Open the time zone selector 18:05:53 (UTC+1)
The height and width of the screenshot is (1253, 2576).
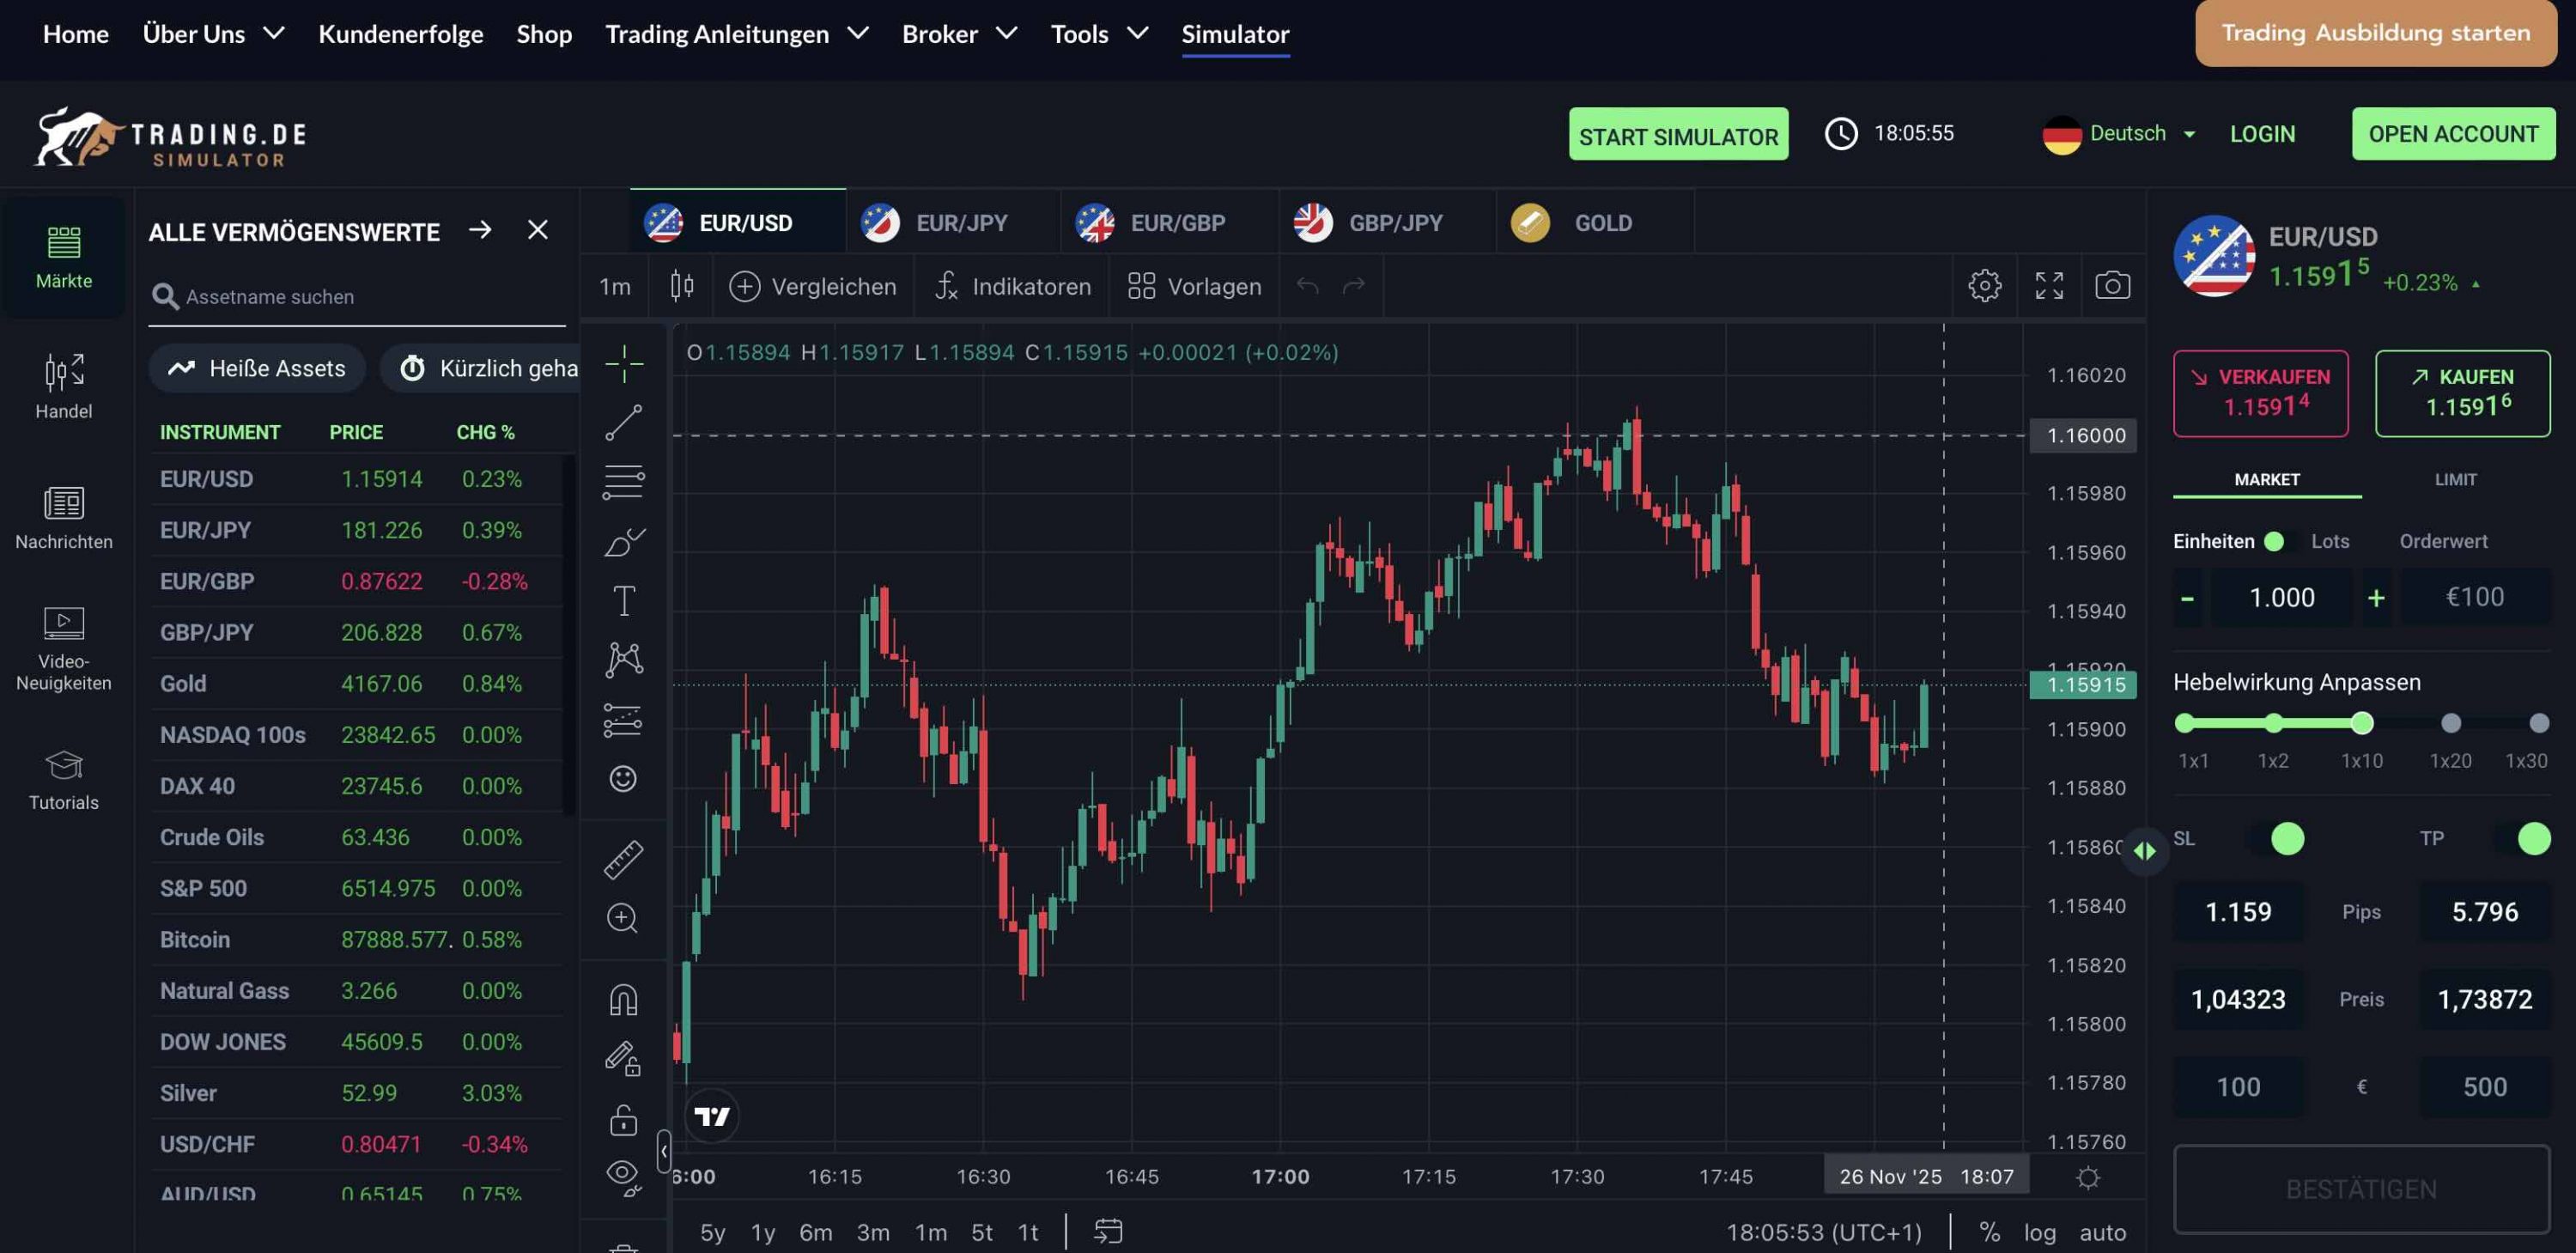1823,1232
